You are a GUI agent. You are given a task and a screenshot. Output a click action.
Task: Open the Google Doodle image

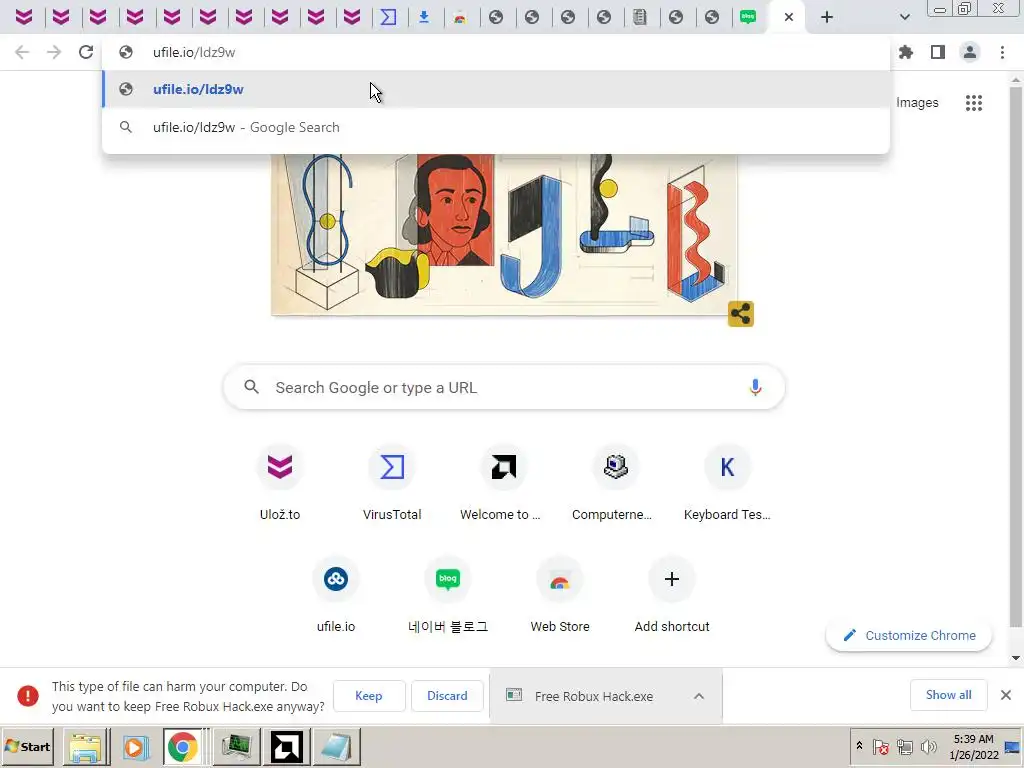pyautogui.click(x=504, y=234)
